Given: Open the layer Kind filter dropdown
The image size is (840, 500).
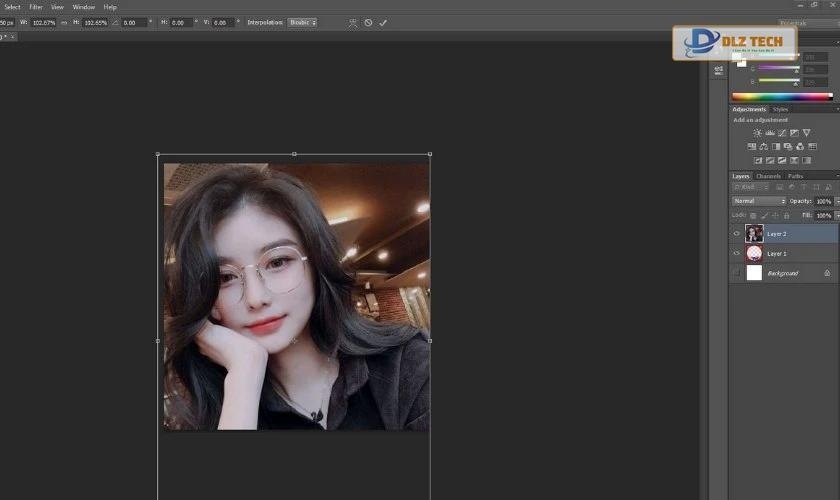Looking at the screenshot, I should point(747,187).
